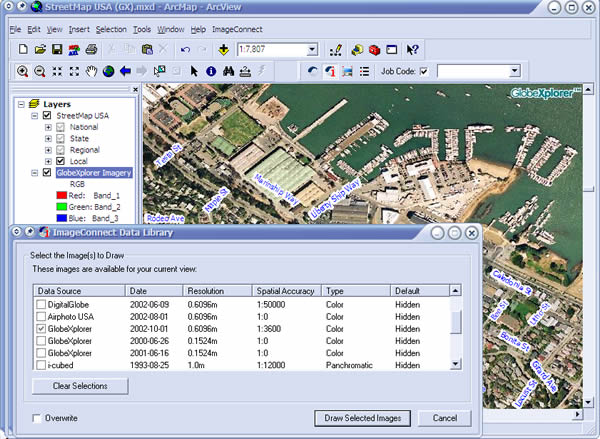The height and width of the screenshot is (439, 600).
Task: Open the ImageConnect menu
Action: coord(237,29)
